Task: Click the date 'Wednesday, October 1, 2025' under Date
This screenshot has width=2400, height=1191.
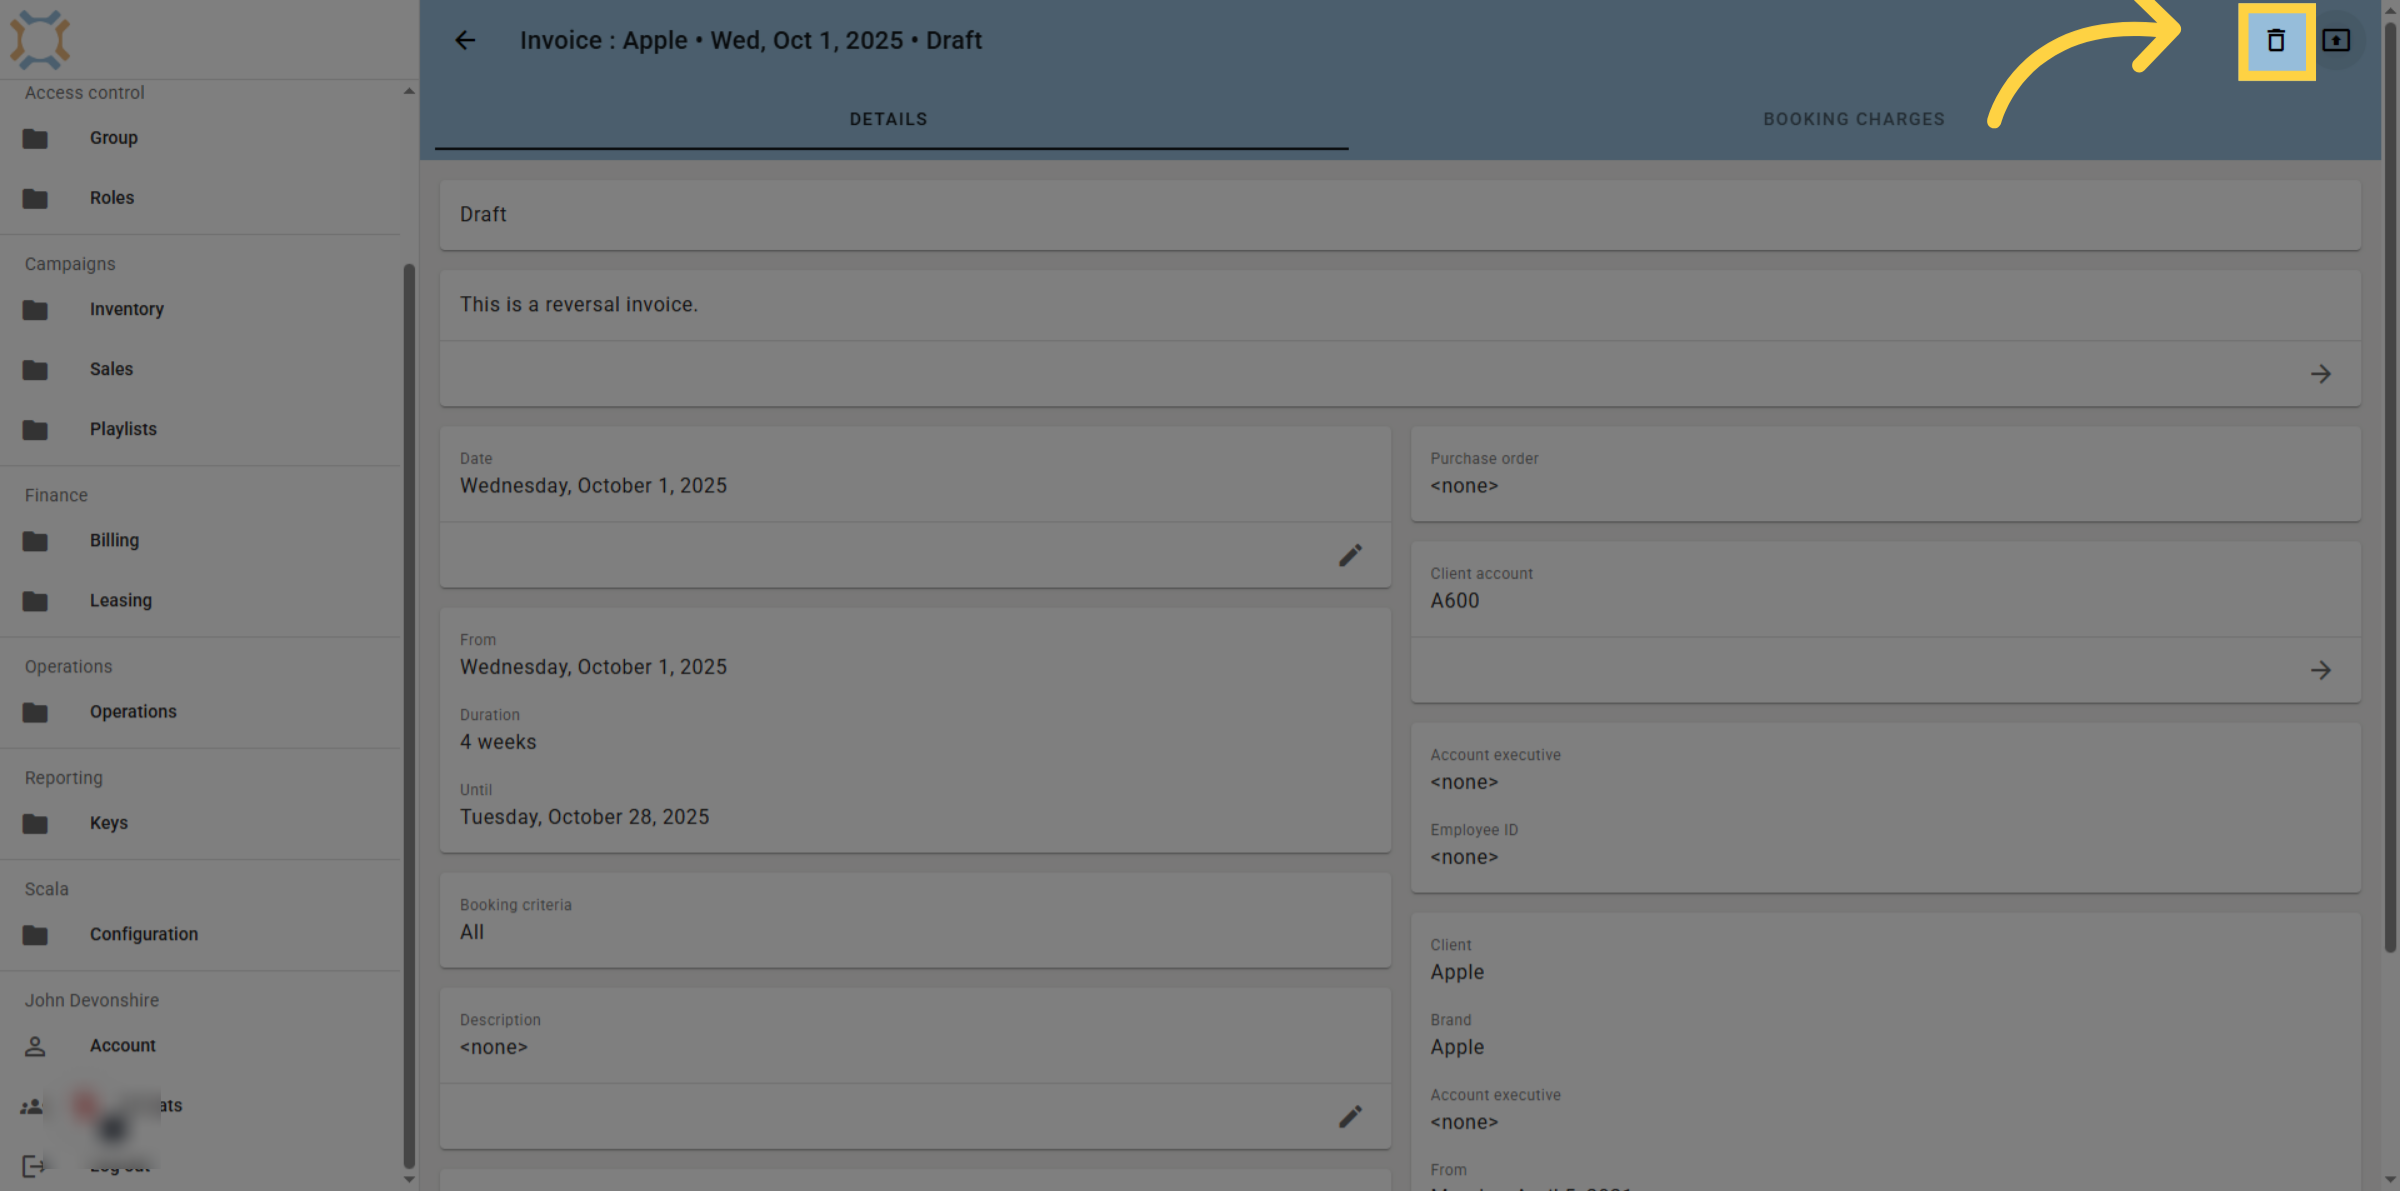Action: 593,486
